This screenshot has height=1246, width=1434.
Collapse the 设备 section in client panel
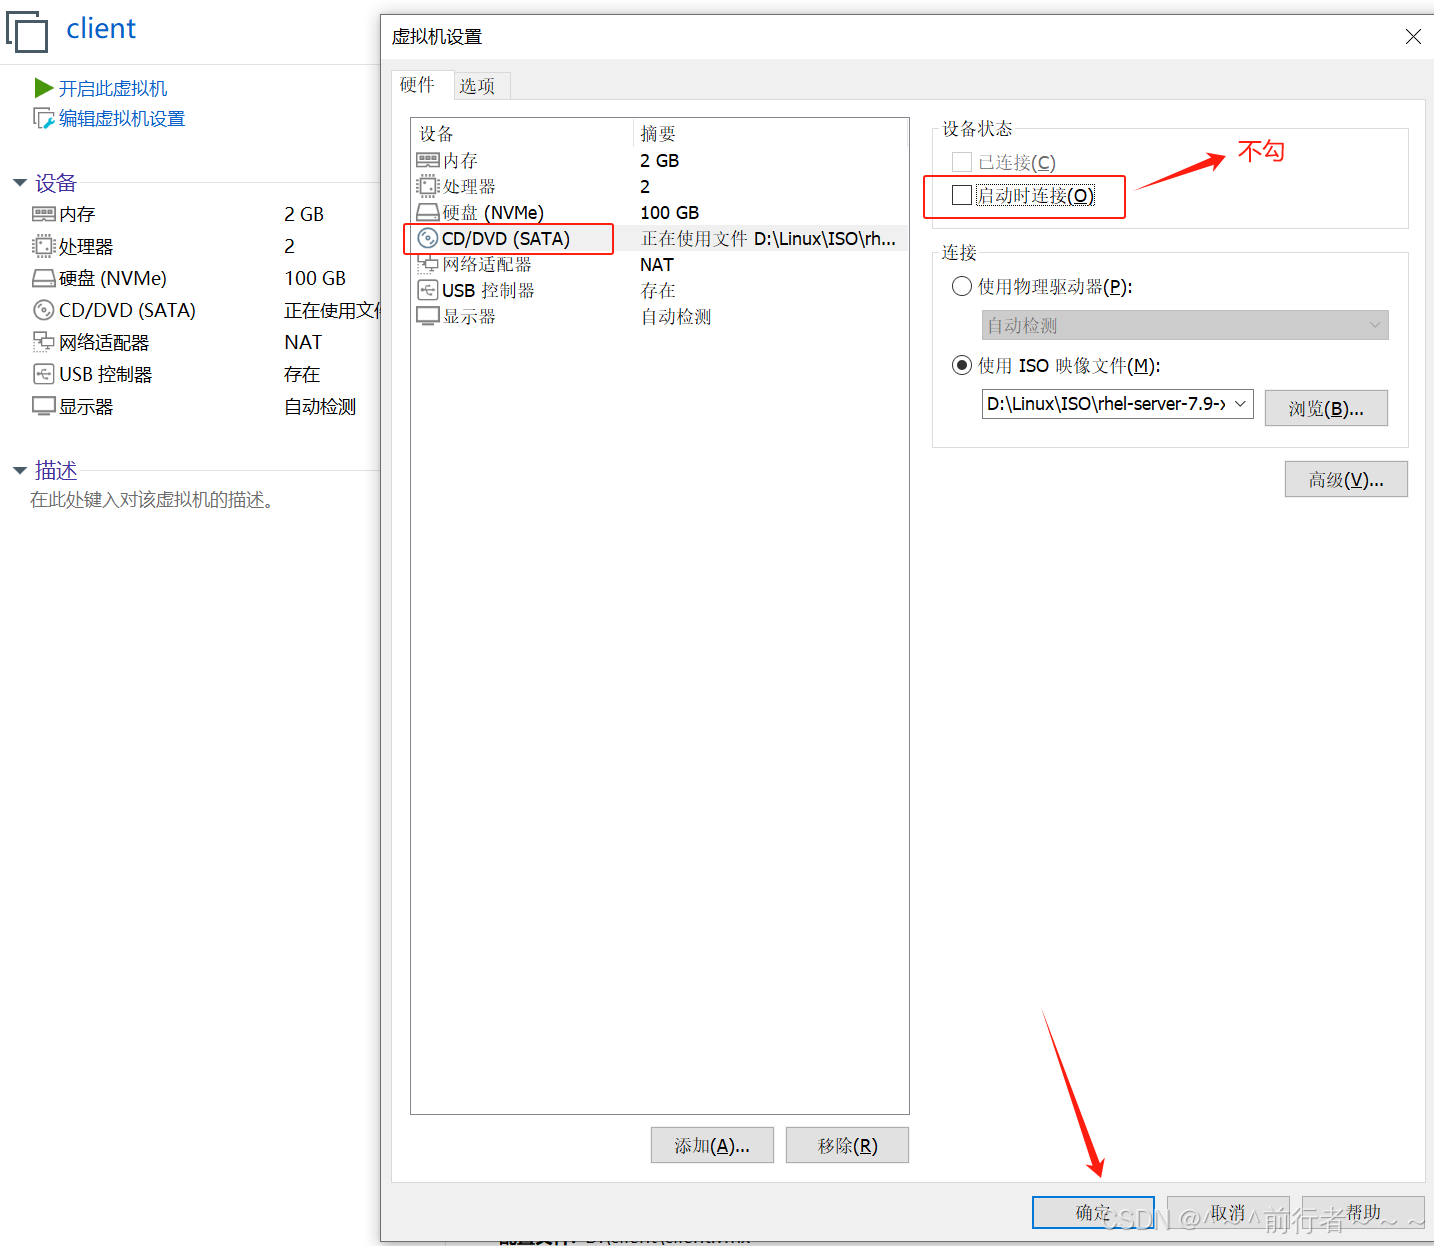pos(20,183)
